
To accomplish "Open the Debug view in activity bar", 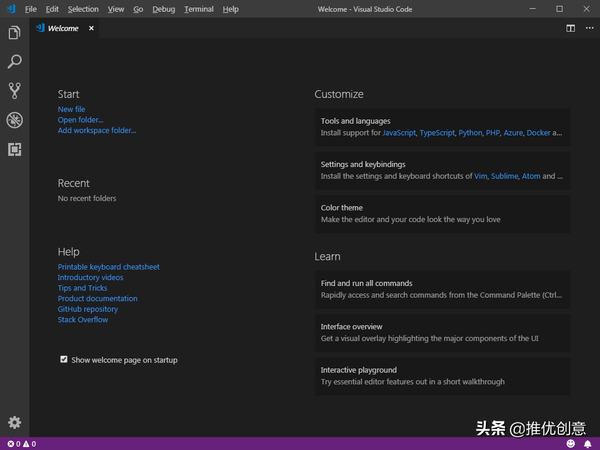I will pyautogui.click(x=15, y=120).
